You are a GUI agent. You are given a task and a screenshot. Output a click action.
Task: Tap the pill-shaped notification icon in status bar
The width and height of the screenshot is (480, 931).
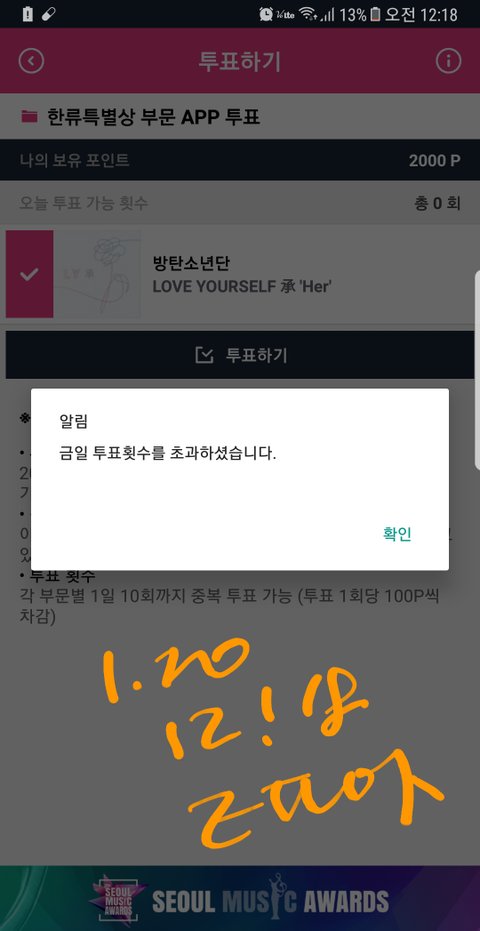49,14
